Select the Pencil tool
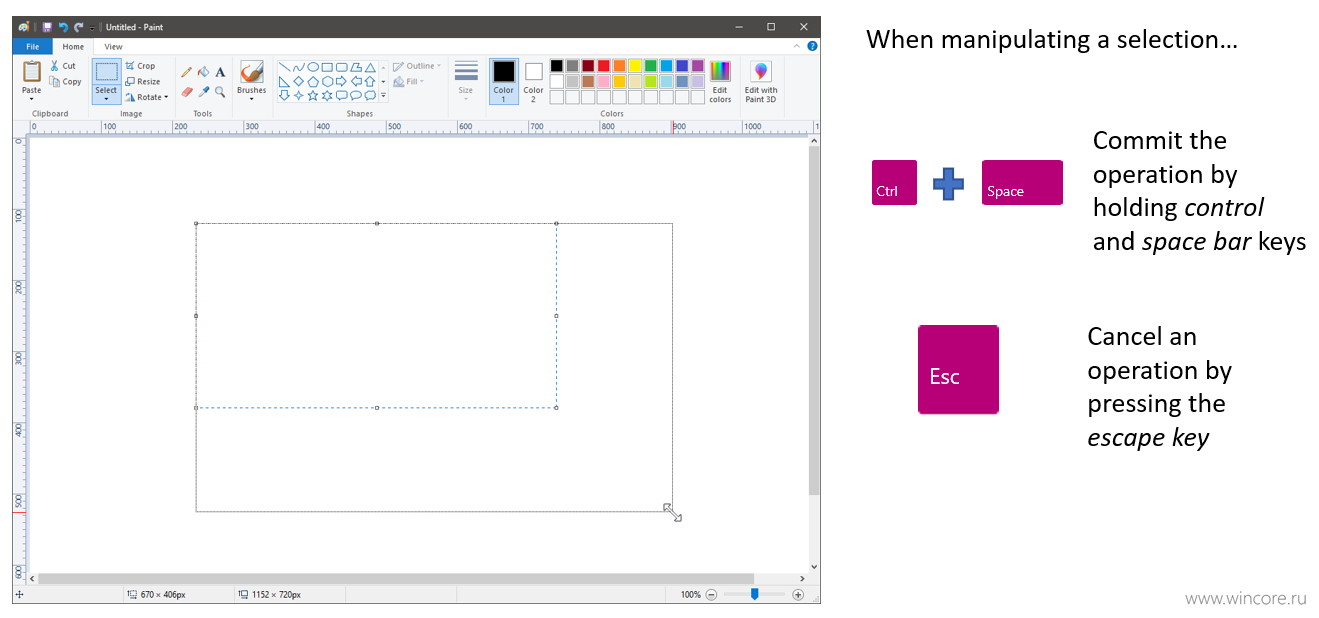This screenshot has height=618, width=1319. (x=187, y=72)
